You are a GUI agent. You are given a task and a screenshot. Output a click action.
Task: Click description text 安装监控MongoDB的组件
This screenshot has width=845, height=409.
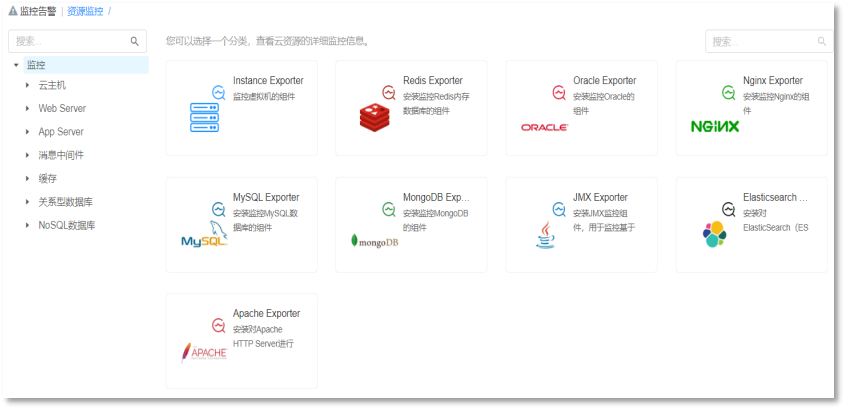pyautogui.click(x=435, y=220)
